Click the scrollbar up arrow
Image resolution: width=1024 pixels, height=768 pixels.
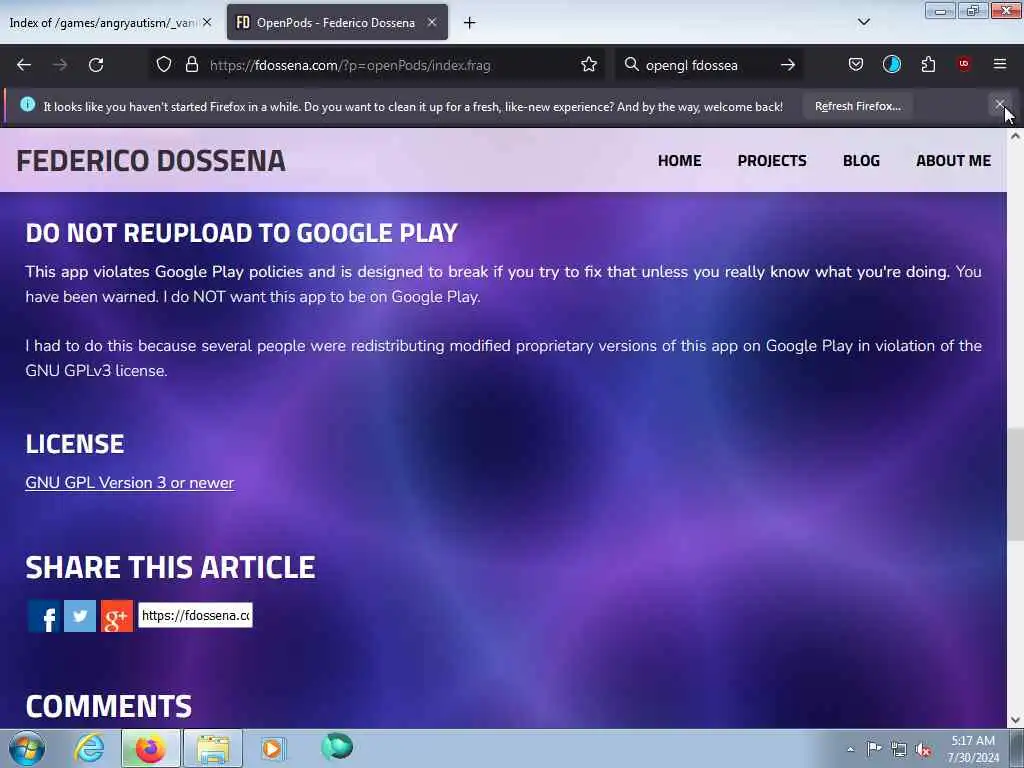tap(1015, 136)
